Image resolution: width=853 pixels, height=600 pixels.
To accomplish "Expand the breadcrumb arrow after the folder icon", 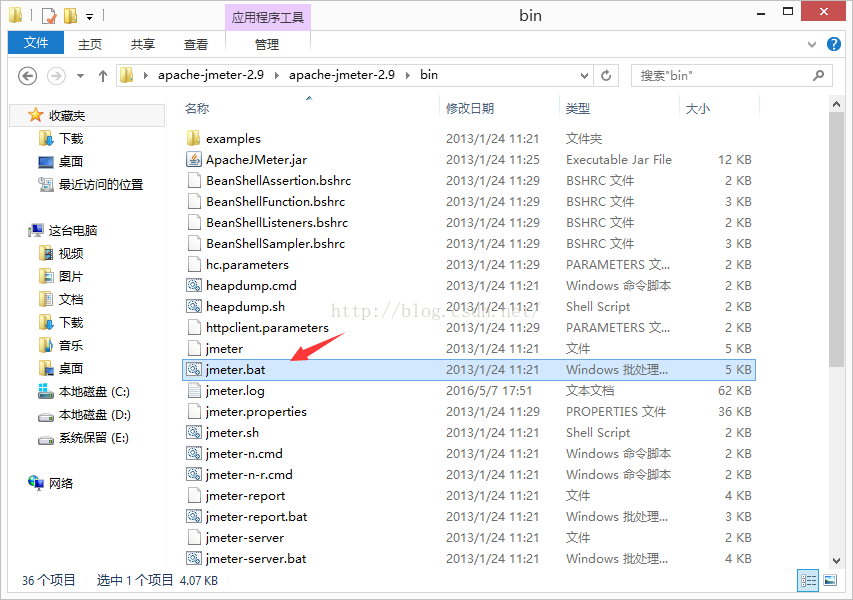I will [x=146, y=75].
